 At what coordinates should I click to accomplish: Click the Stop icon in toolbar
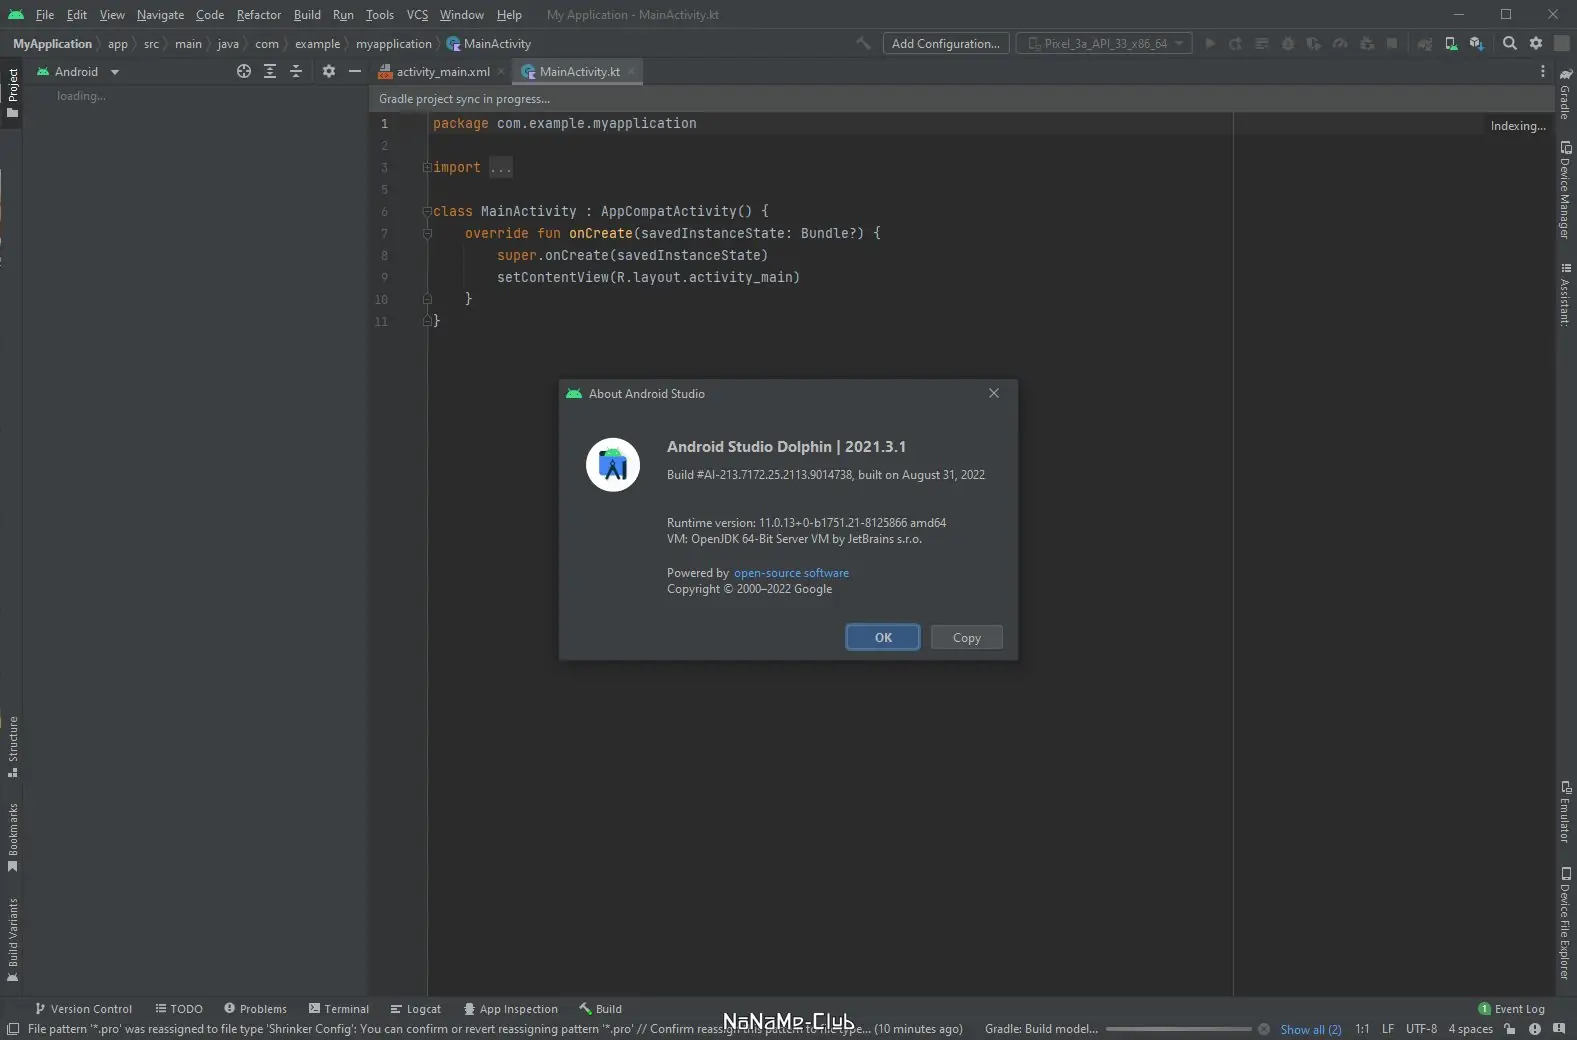point(1392,43)
